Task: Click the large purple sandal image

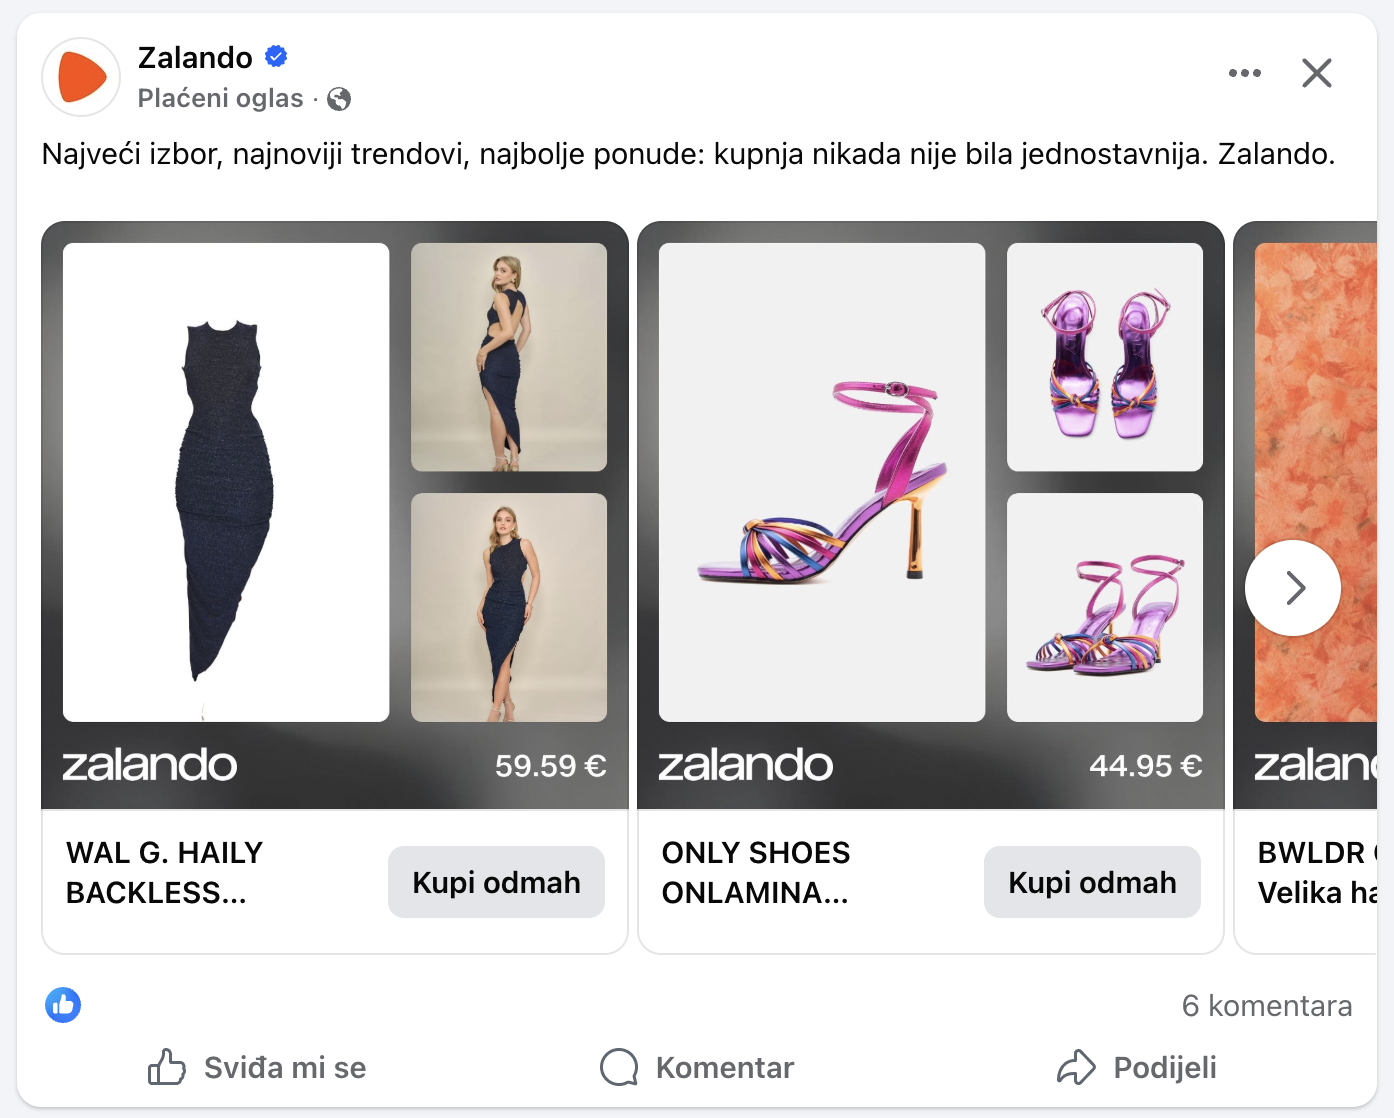Action: point(822,482)
